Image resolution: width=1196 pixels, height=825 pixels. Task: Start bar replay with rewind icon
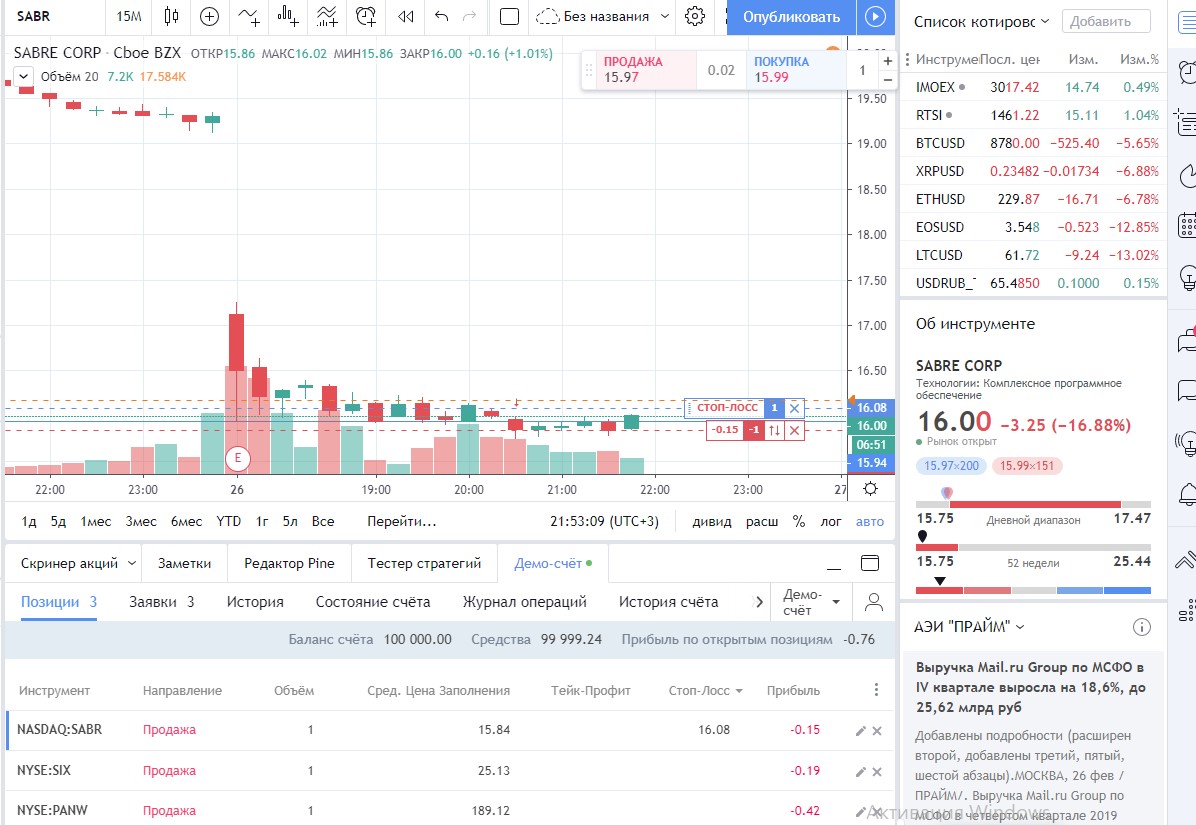tap(406, 16)
